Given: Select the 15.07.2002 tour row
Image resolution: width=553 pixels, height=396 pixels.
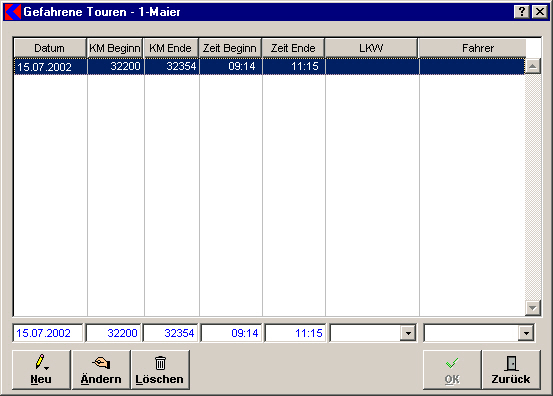Looking at the screenshot, I should (x=269, y=66).
